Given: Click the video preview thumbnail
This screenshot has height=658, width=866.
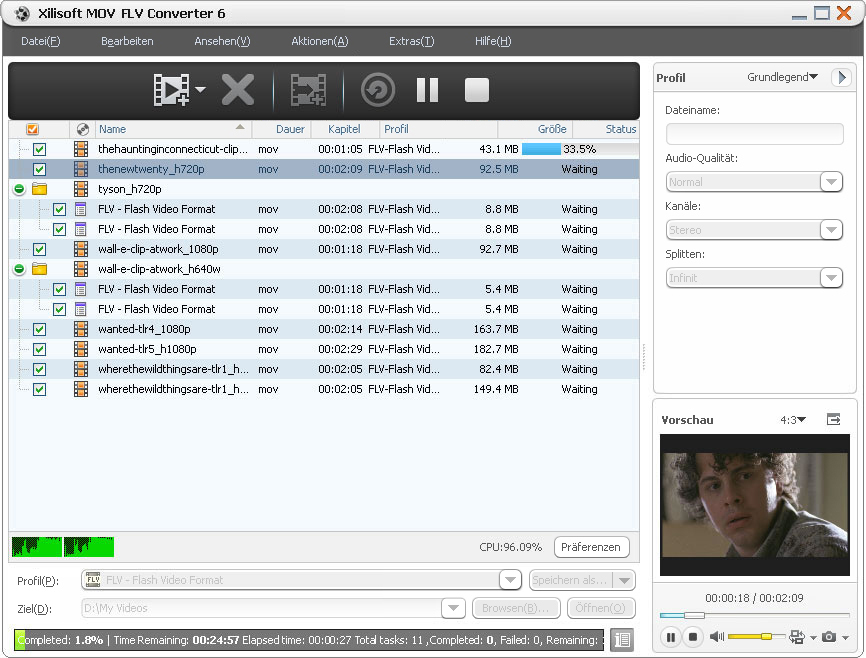Looking at the screenshot, I should pyautogui.click(x=754, y=504).
